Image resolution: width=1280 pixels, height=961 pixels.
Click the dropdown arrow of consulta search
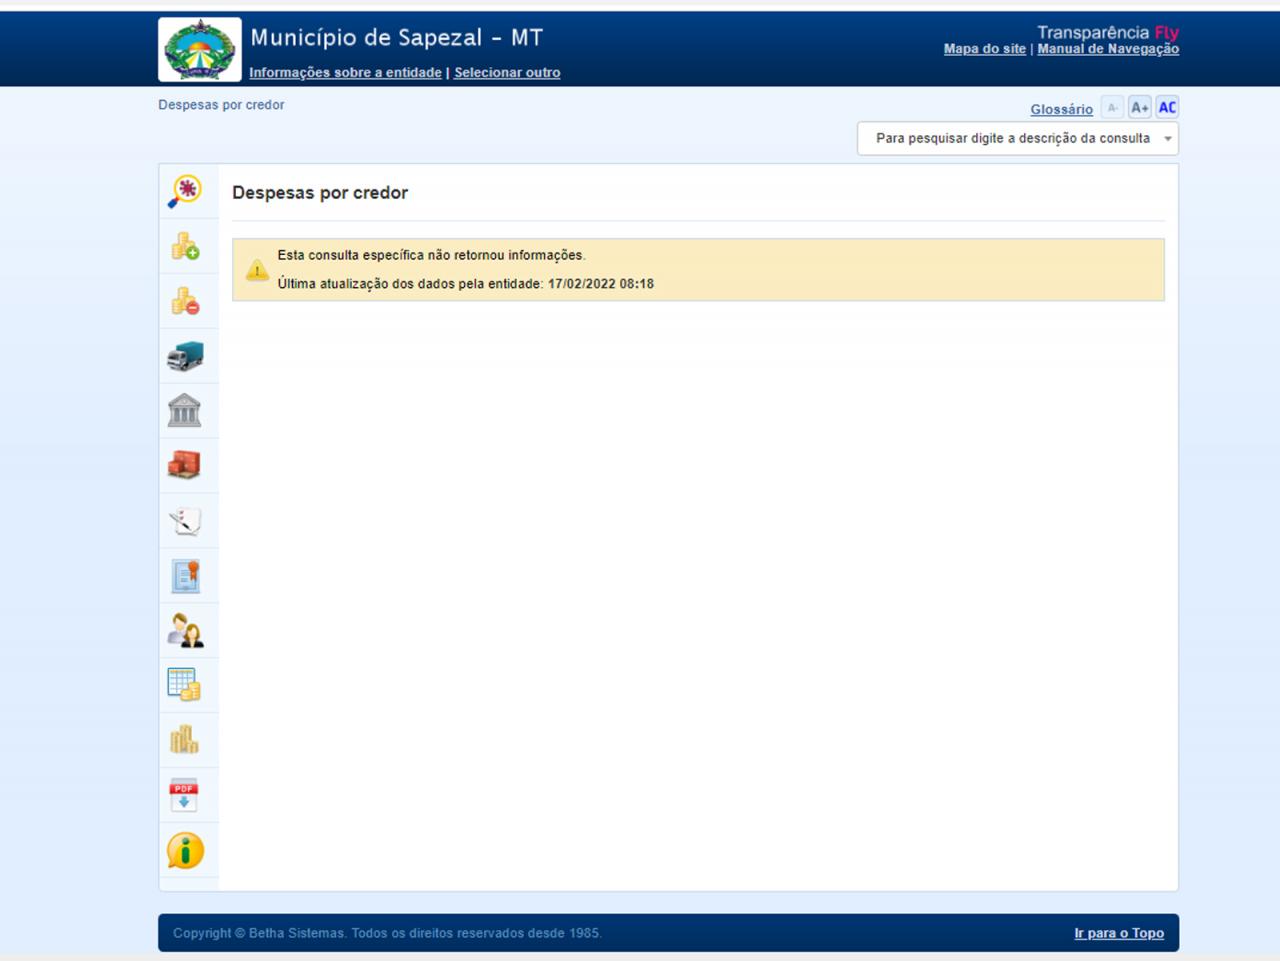coord(1167,139)
